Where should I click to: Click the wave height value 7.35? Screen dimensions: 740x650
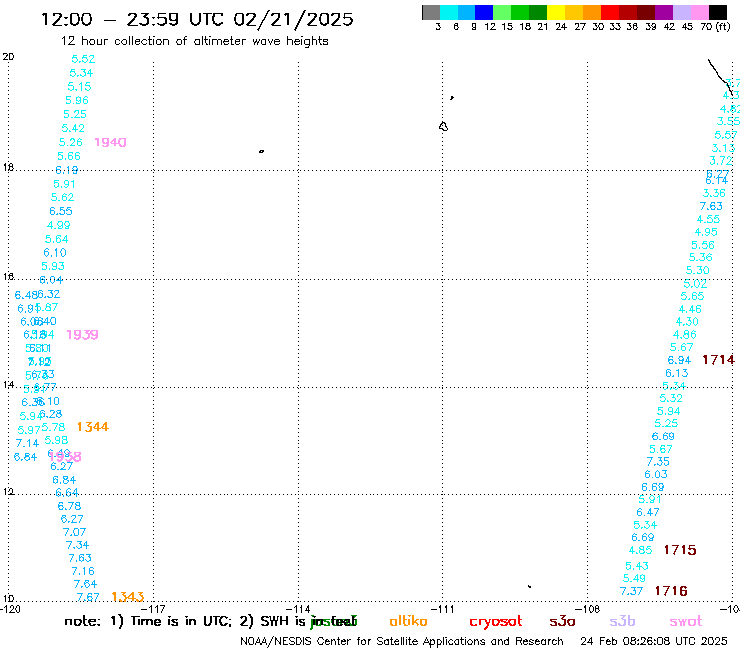[657, 462]
